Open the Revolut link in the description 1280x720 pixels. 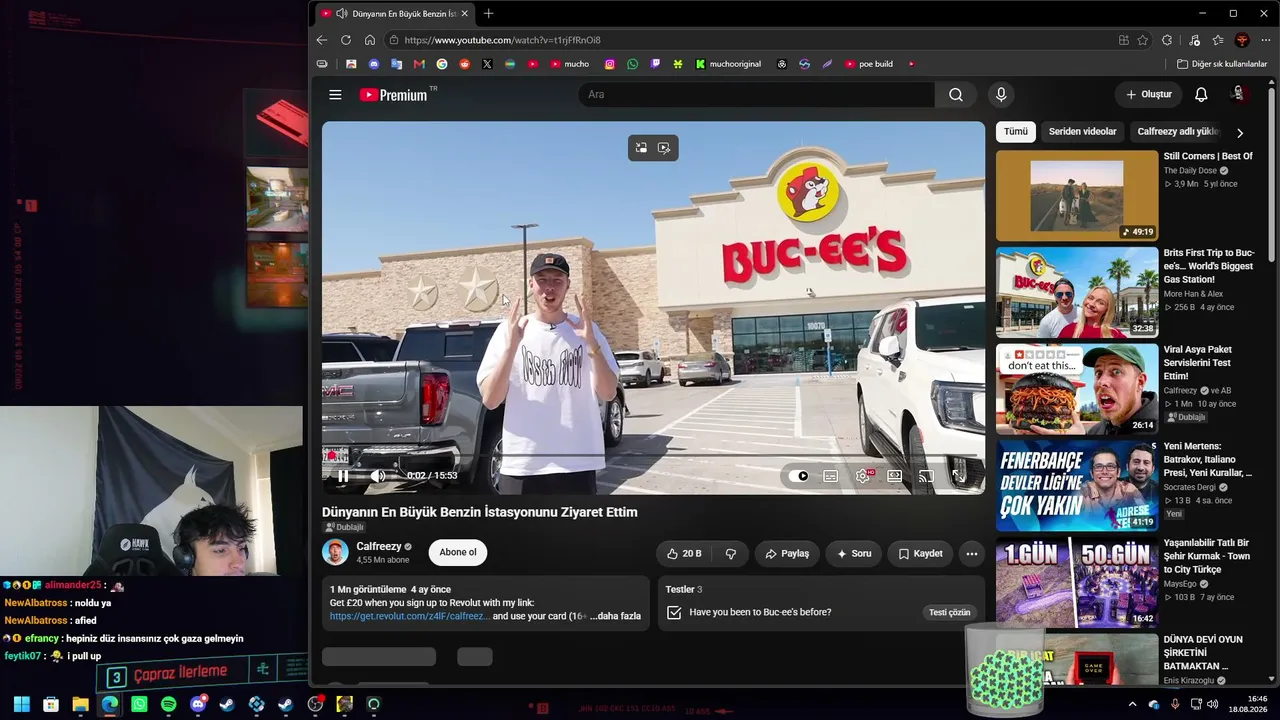410,616
